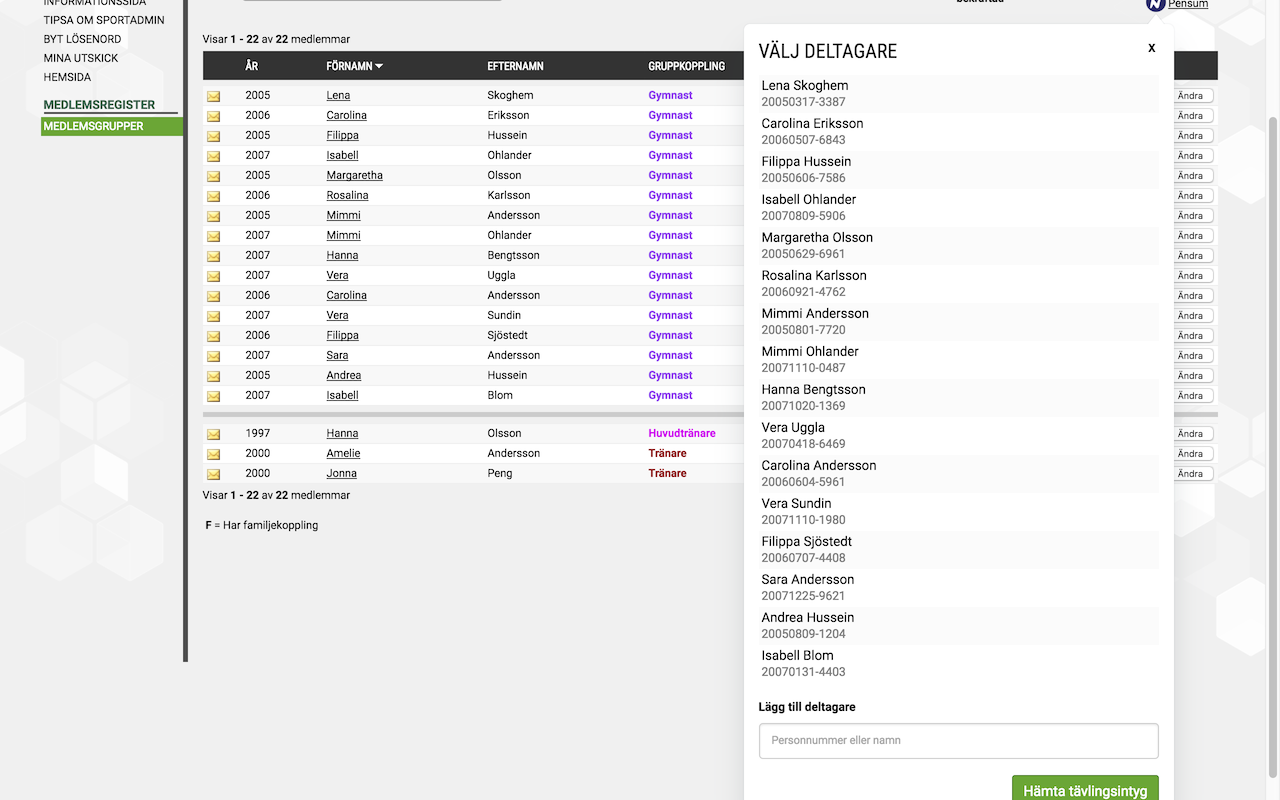Select participant Hanna Bengtsson in dialog

coord(958,397)
